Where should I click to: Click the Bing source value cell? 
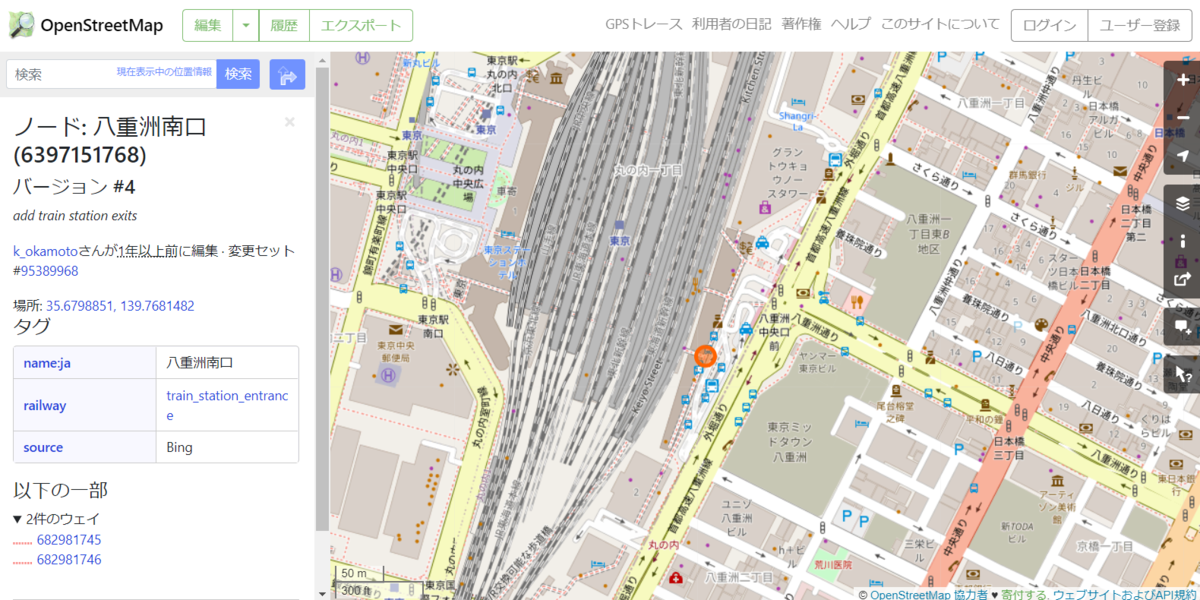click(227, 447)
